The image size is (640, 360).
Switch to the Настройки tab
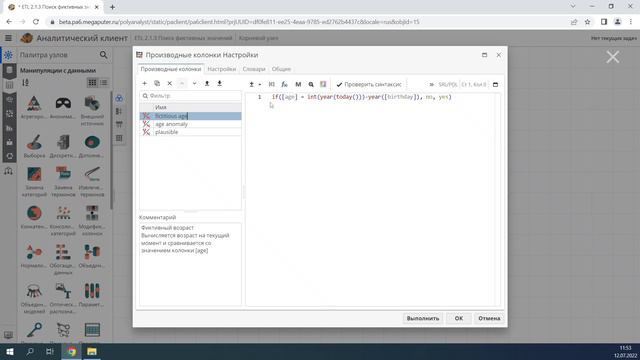pos(222,69)
